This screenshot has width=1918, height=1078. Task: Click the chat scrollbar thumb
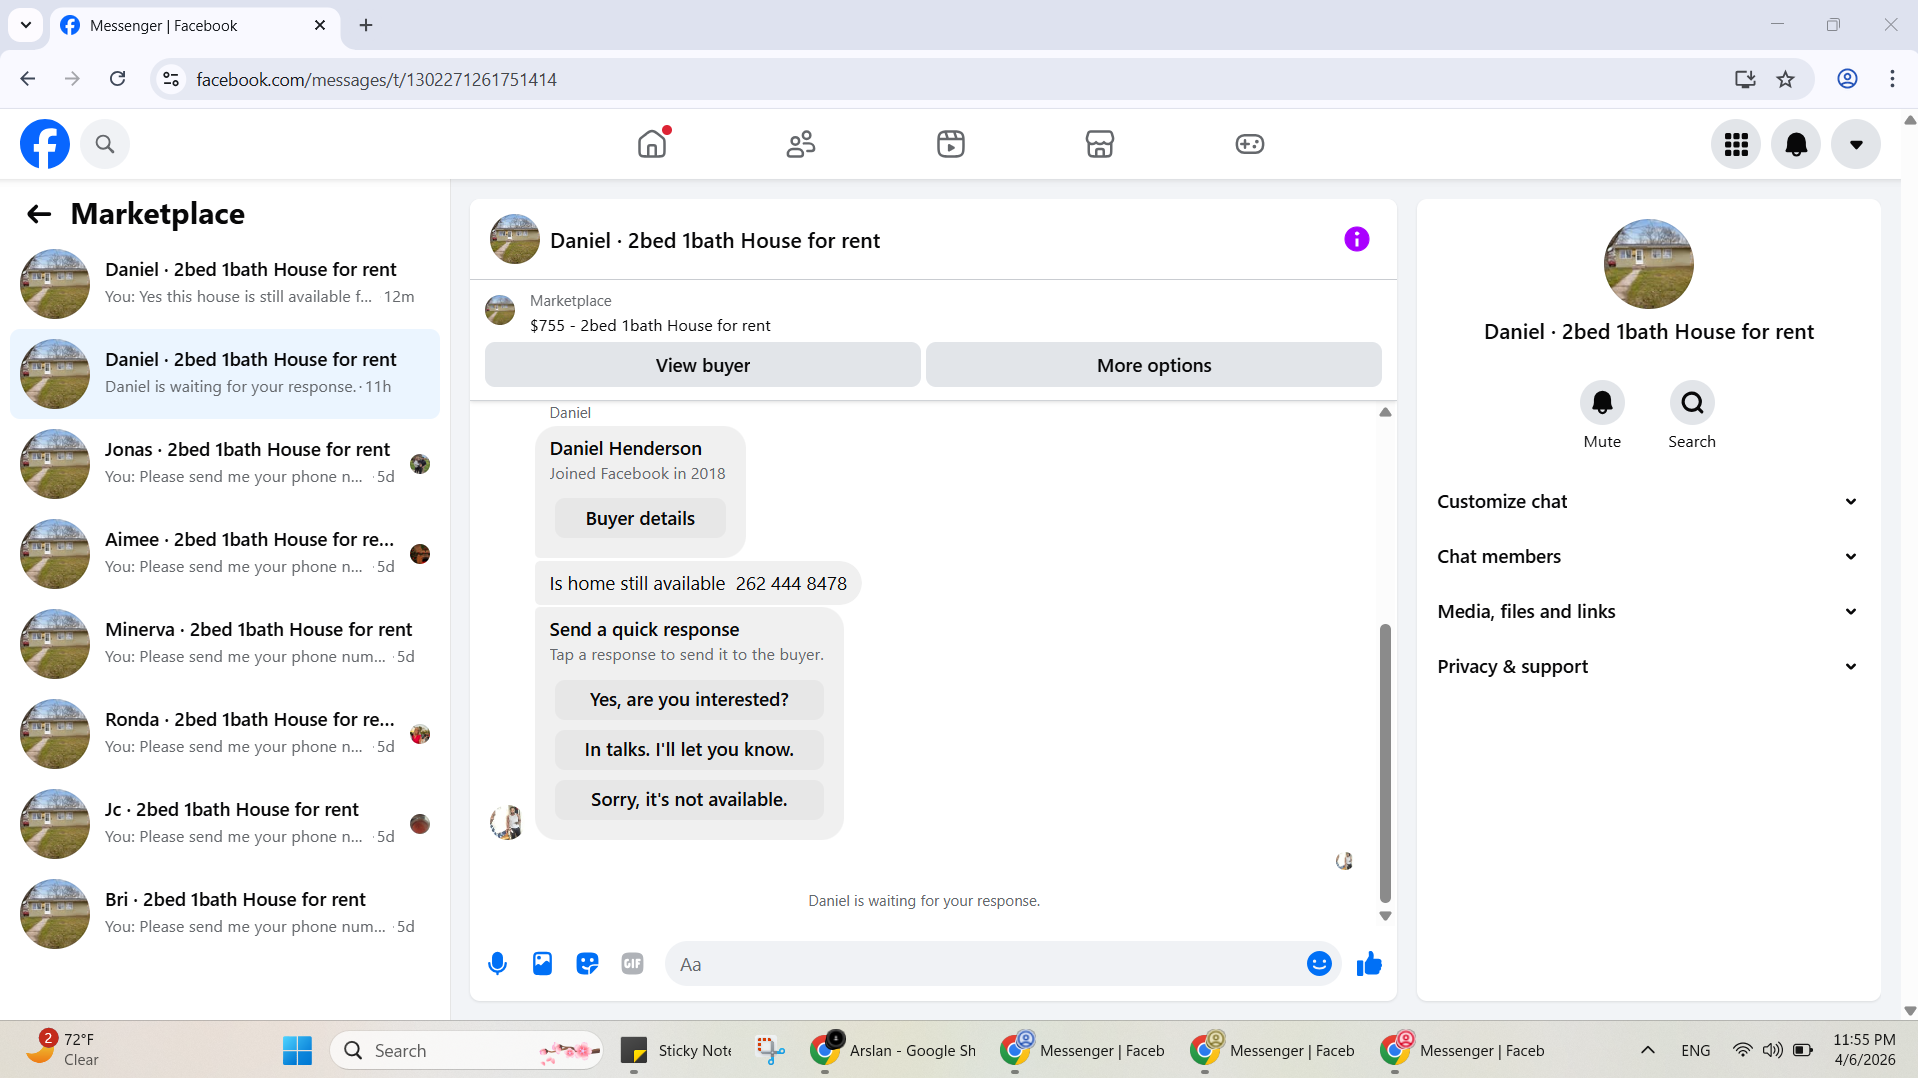pos(1385,763)
